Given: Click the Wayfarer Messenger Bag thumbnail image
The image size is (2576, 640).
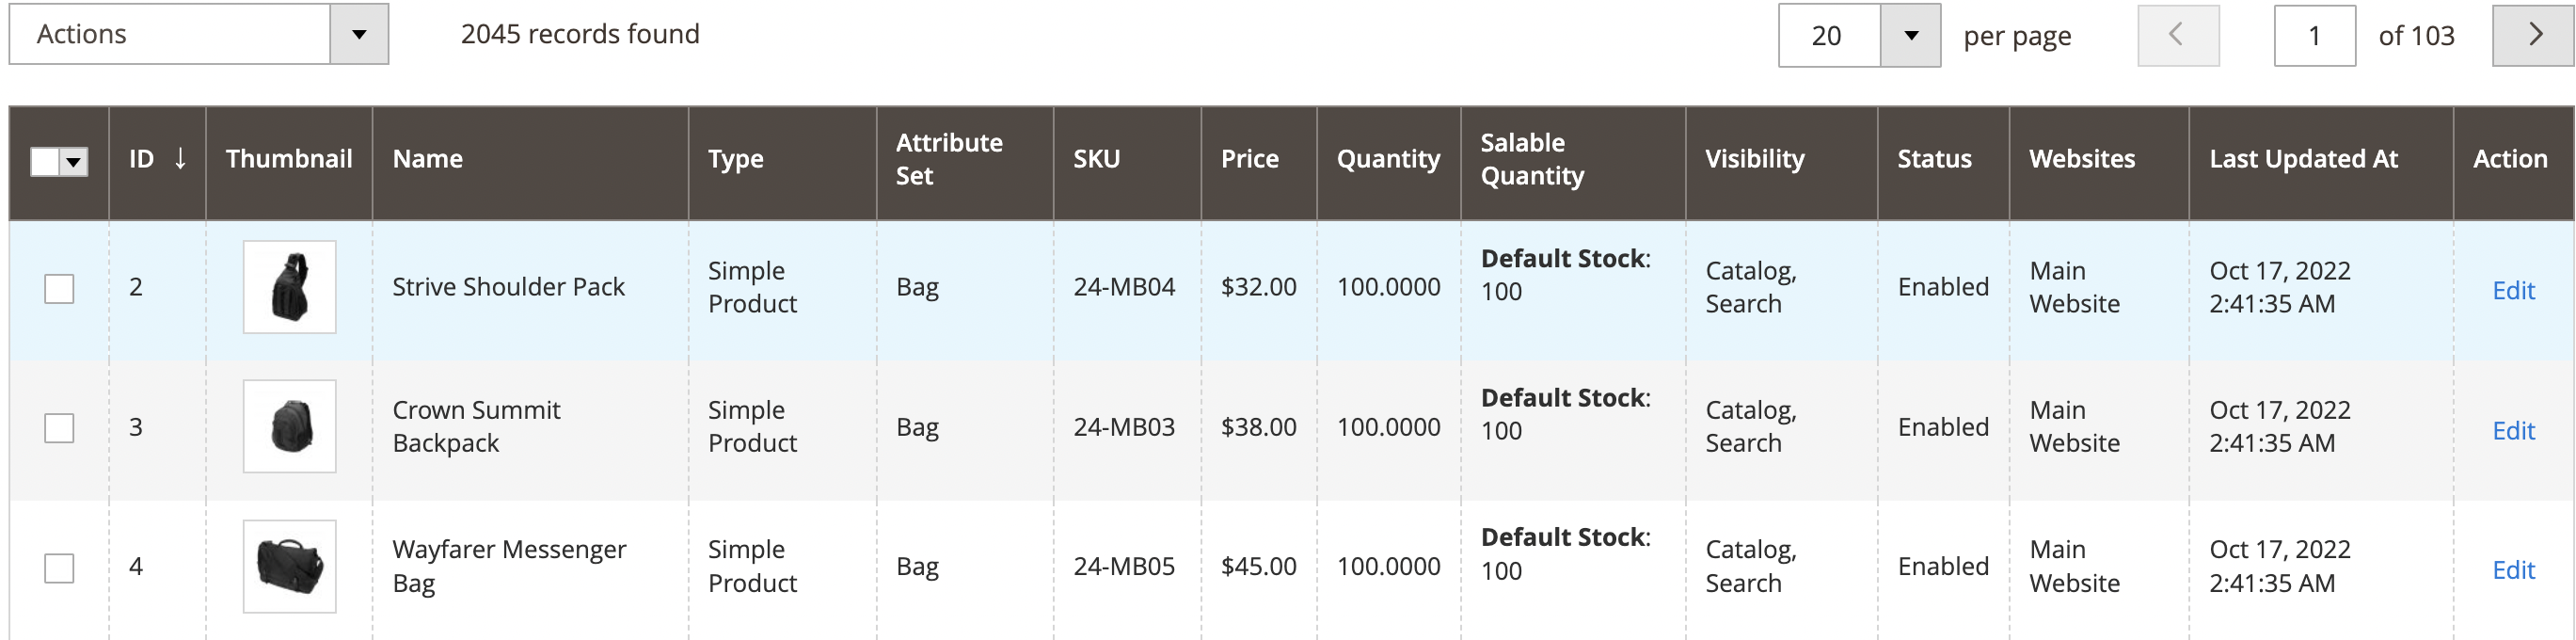Looking at the screenshot, I should 289,566.
